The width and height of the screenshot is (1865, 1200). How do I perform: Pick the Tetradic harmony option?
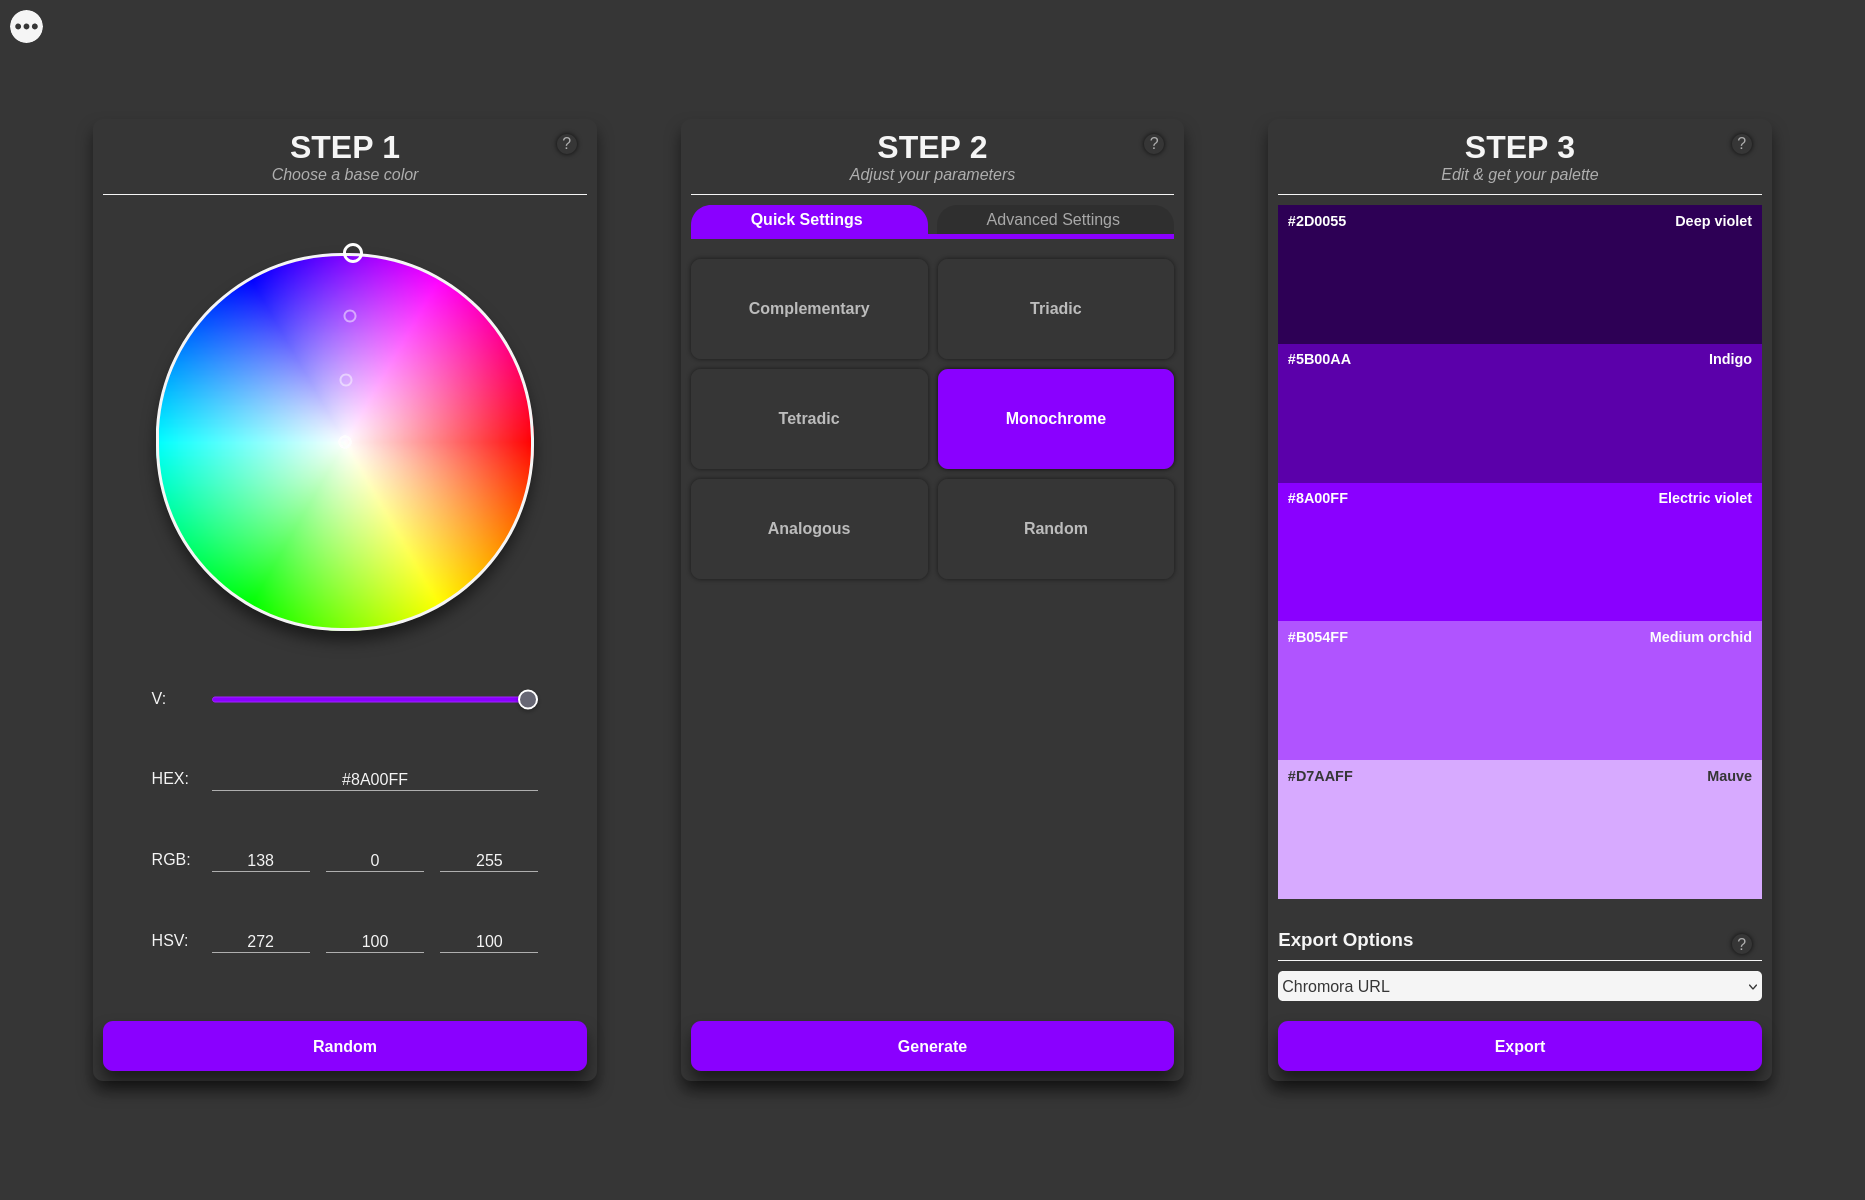click(809, 419)
